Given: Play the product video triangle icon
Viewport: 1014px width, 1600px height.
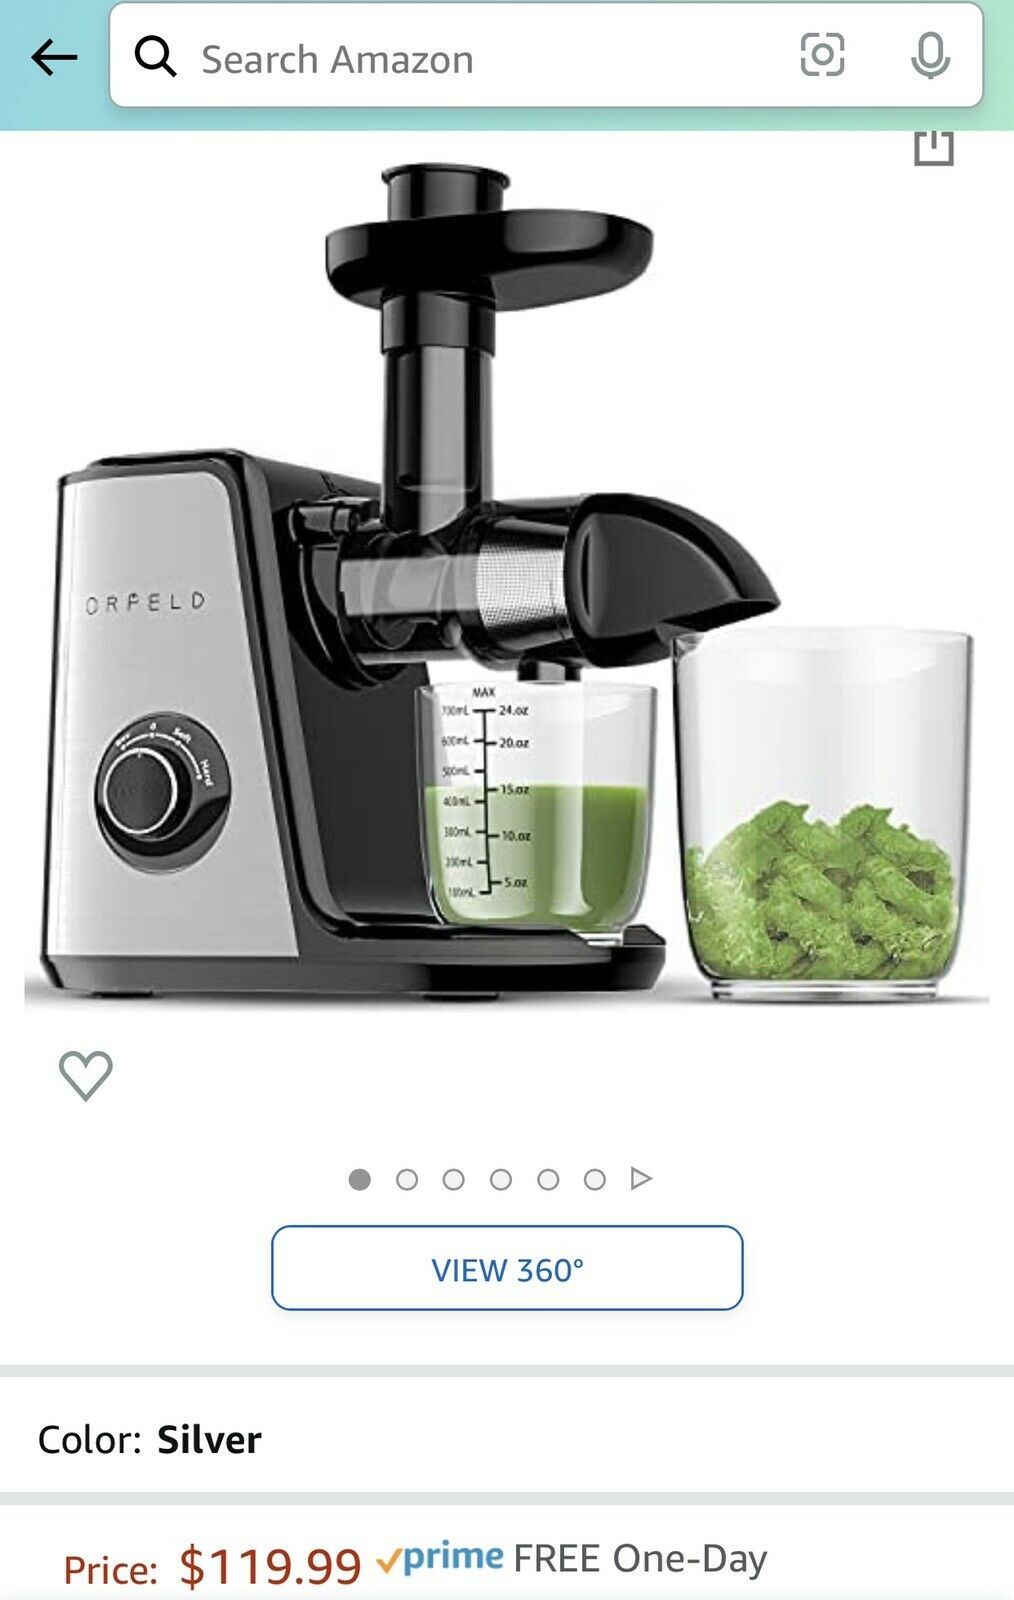Looking at the screenshot, I should tap(641, 1179).
